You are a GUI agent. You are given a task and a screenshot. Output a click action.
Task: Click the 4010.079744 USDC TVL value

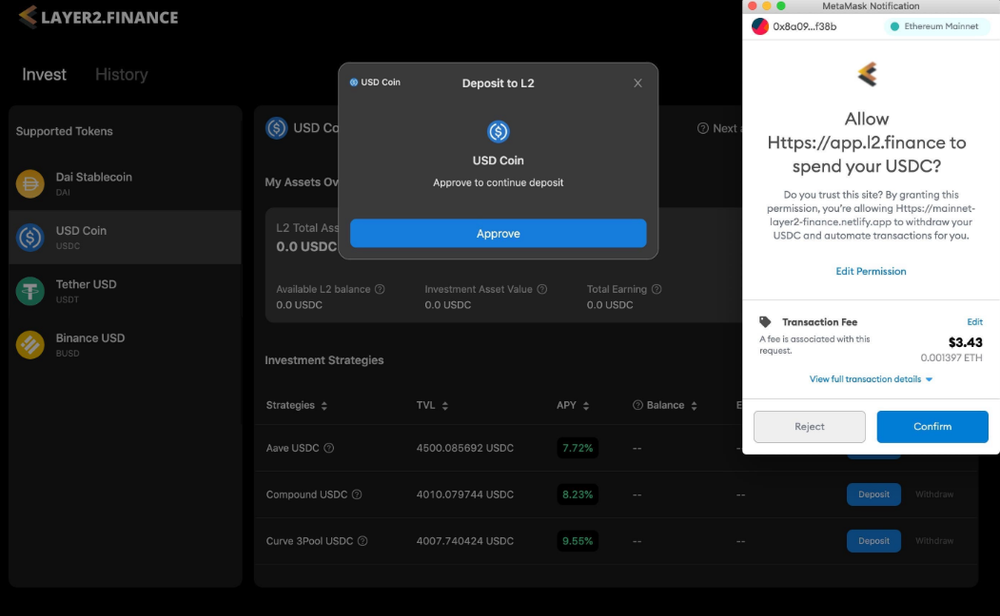(x=465, y=494)
